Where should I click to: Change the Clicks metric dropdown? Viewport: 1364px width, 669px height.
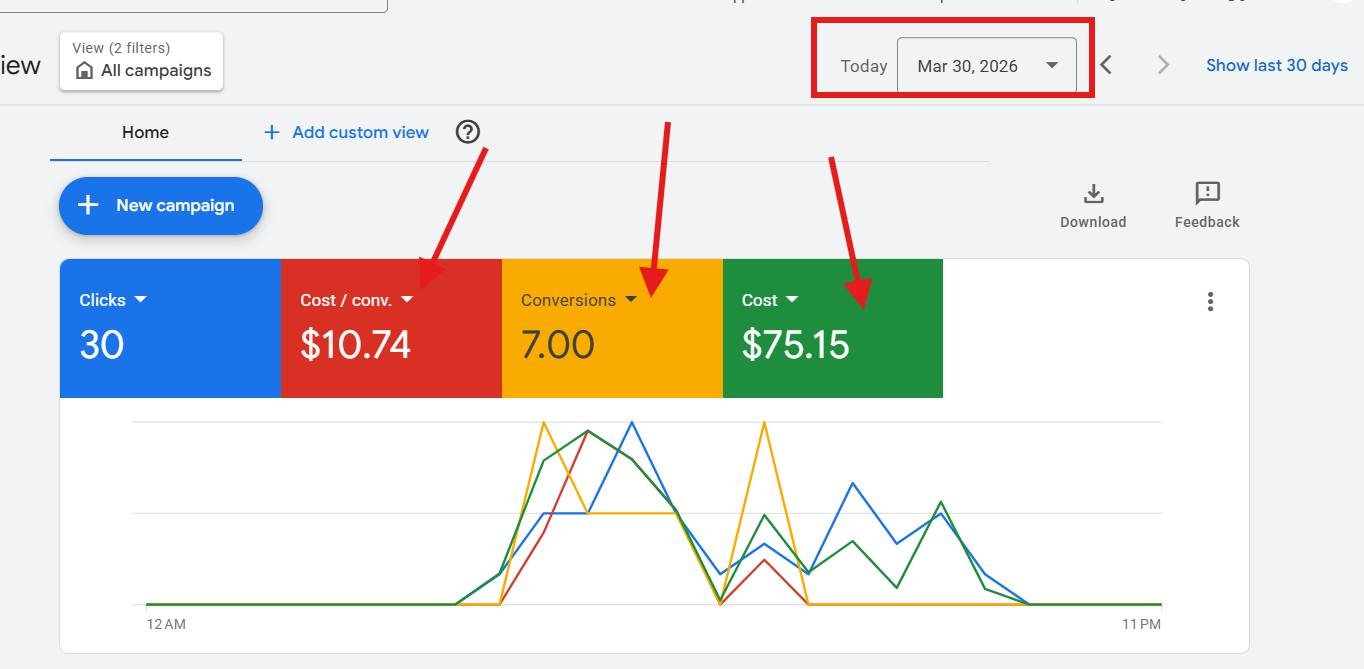113,300
